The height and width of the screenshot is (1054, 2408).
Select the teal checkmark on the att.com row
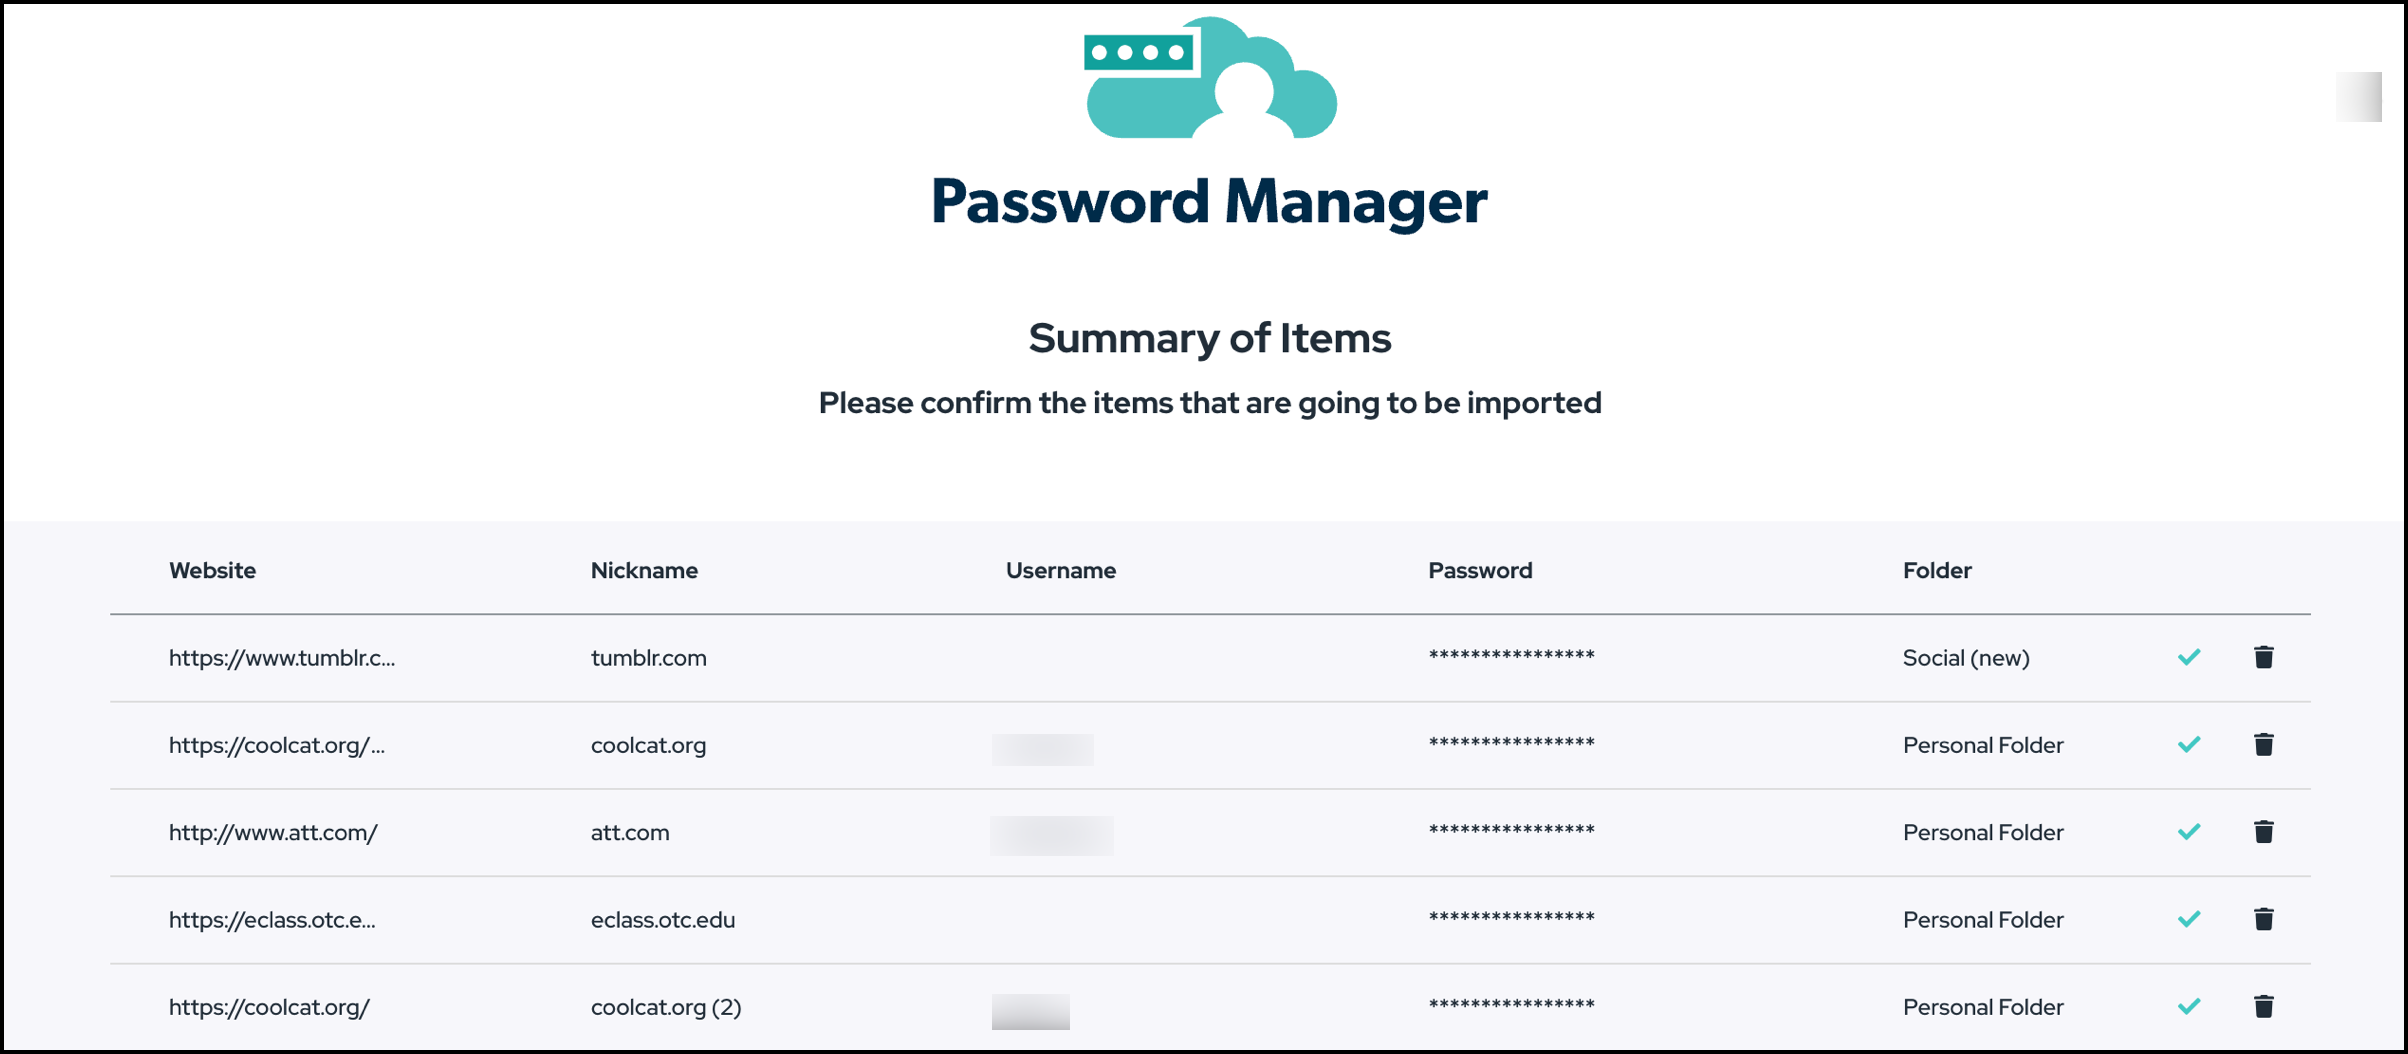tap(2189, 831)
